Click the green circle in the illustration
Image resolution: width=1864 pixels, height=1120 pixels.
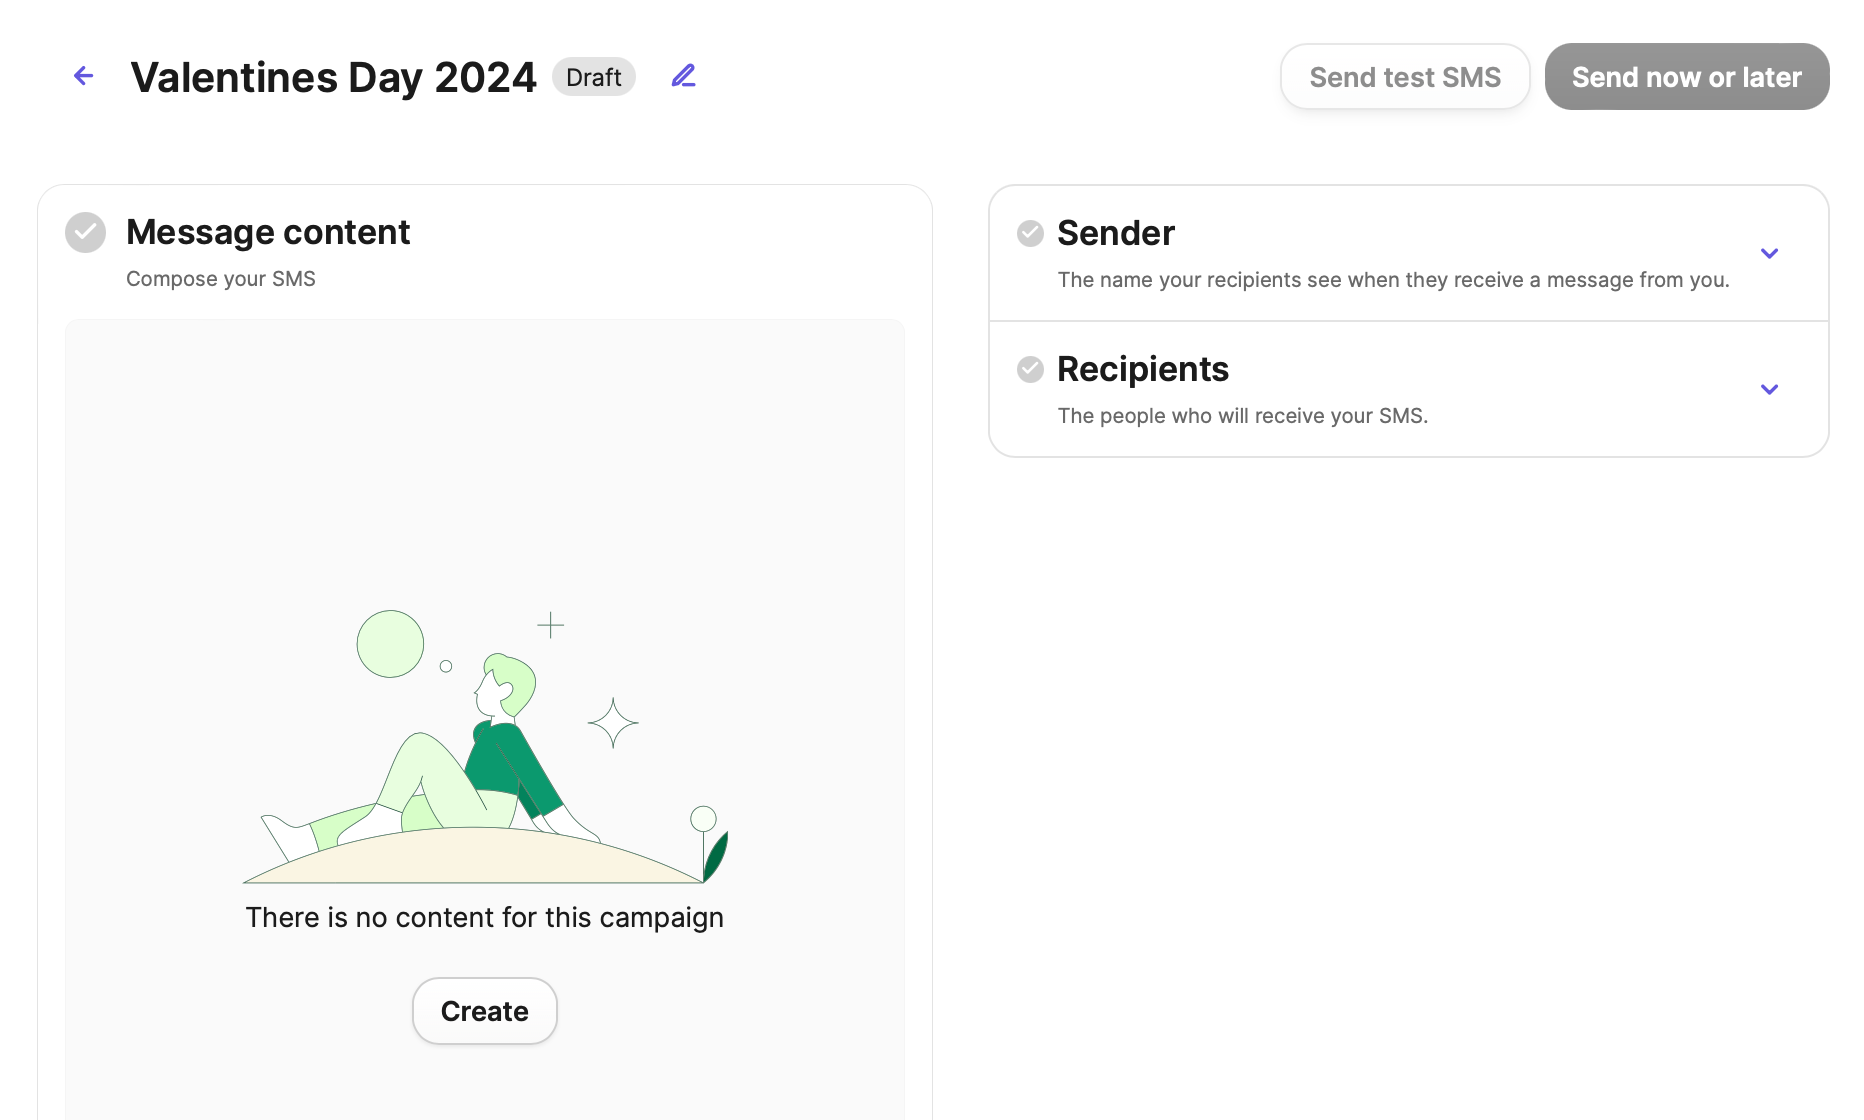pos(390,642)
